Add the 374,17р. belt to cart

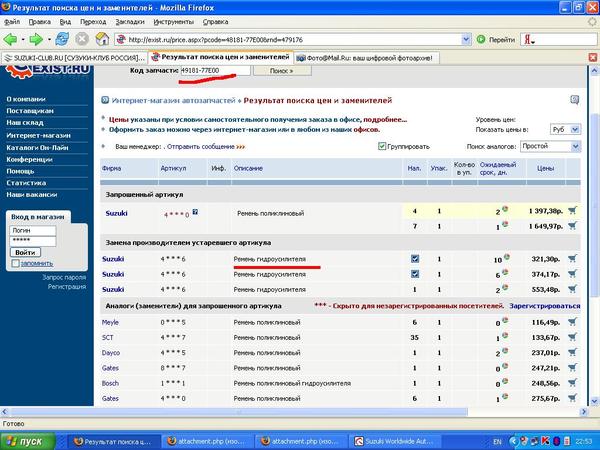pos(572,274)
